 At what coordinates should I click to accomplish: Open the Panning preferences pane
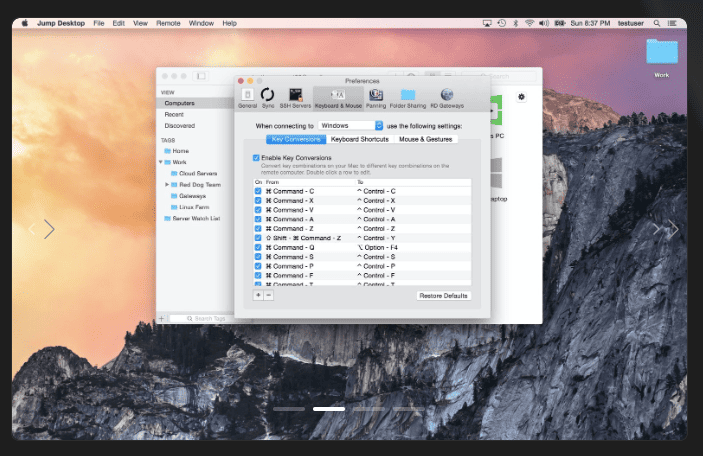point(376,98)
